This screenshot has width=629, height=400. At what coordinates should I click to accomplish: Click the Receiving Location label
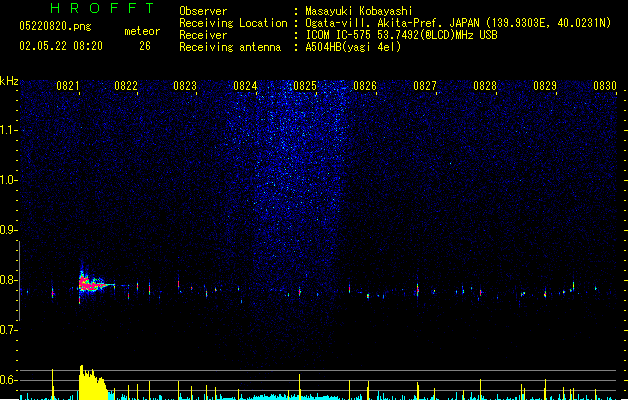[233, 23]
